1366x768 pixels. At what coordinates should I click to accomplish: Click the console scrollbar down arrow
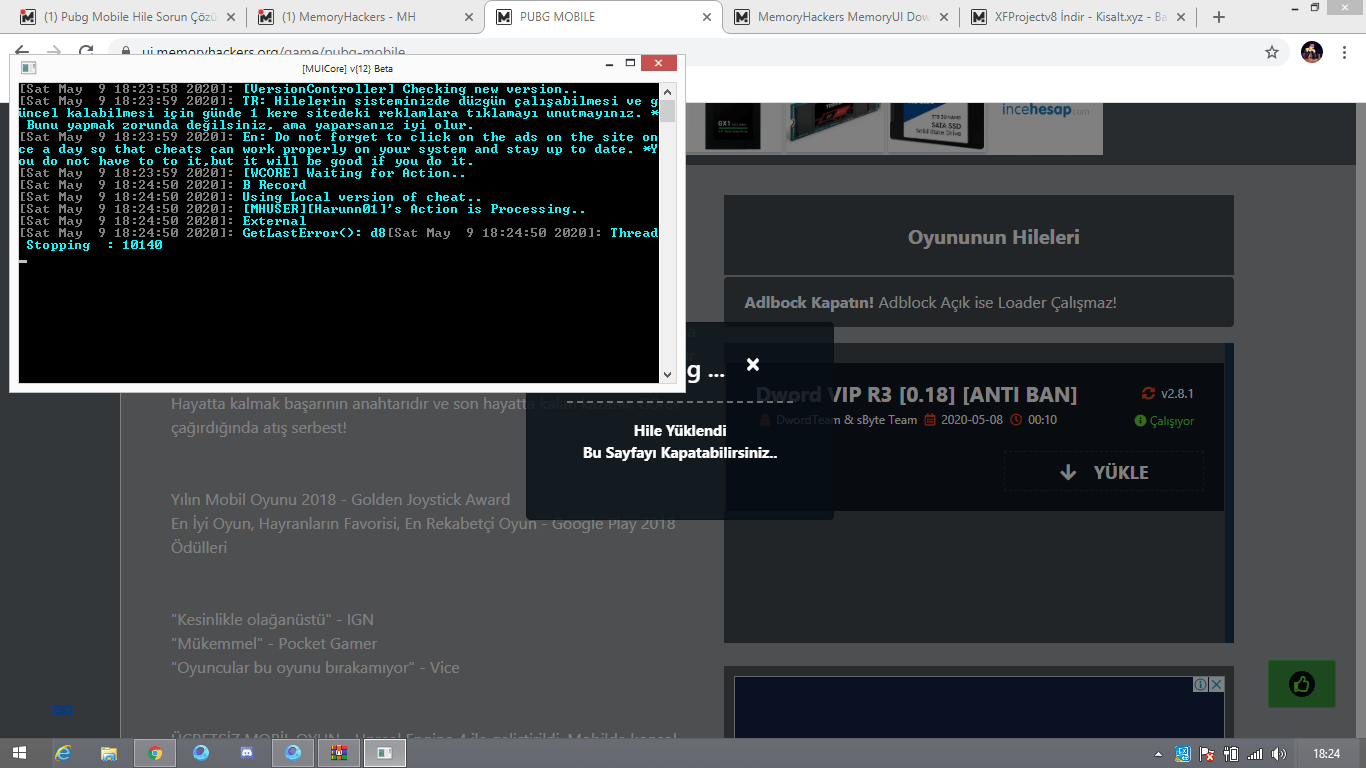click(667, 375)
